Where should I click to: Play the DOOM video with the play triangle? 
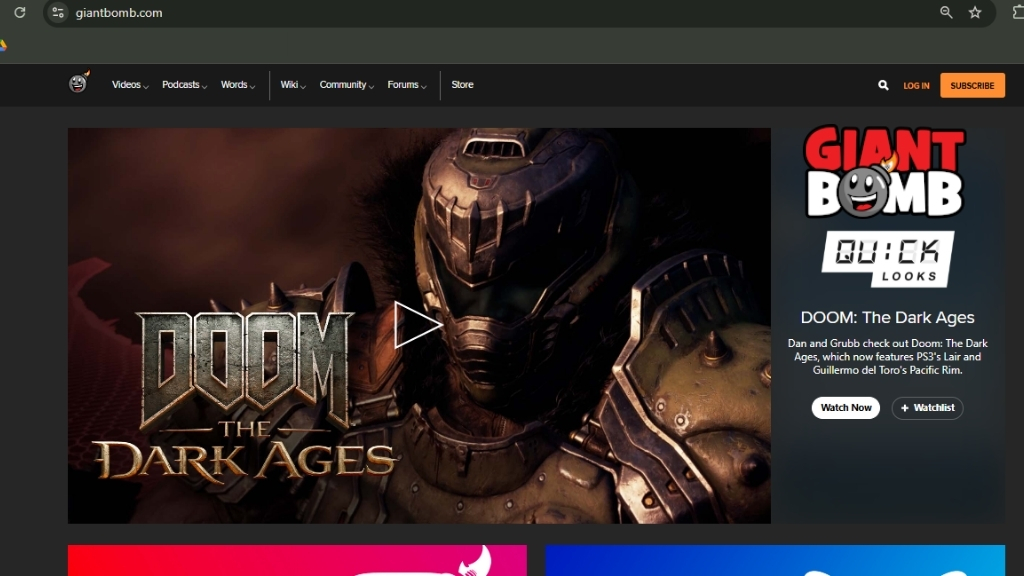418,325
